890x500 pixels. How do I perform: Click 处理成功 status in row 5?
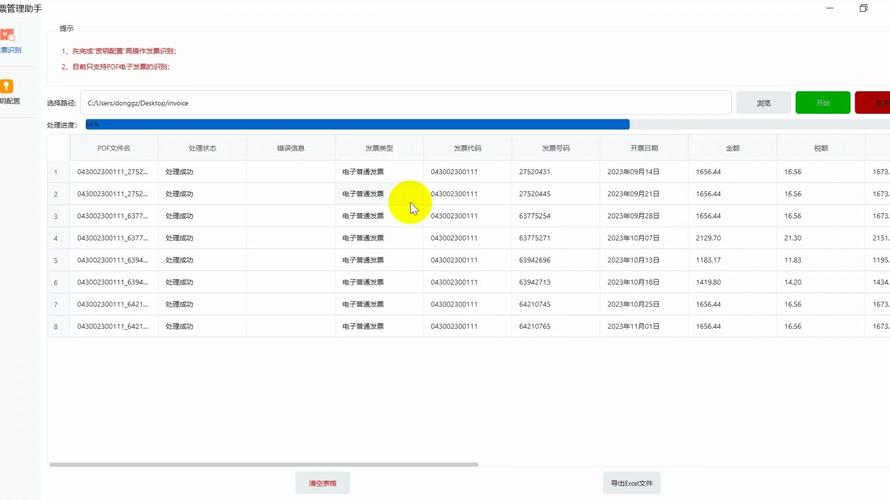(202, 260)
